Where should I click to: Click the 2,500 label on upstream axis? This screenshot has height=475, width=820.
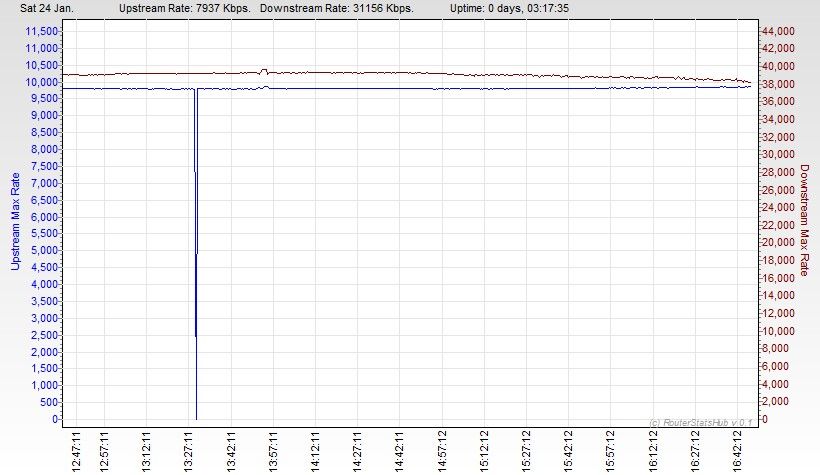(44, 335)
